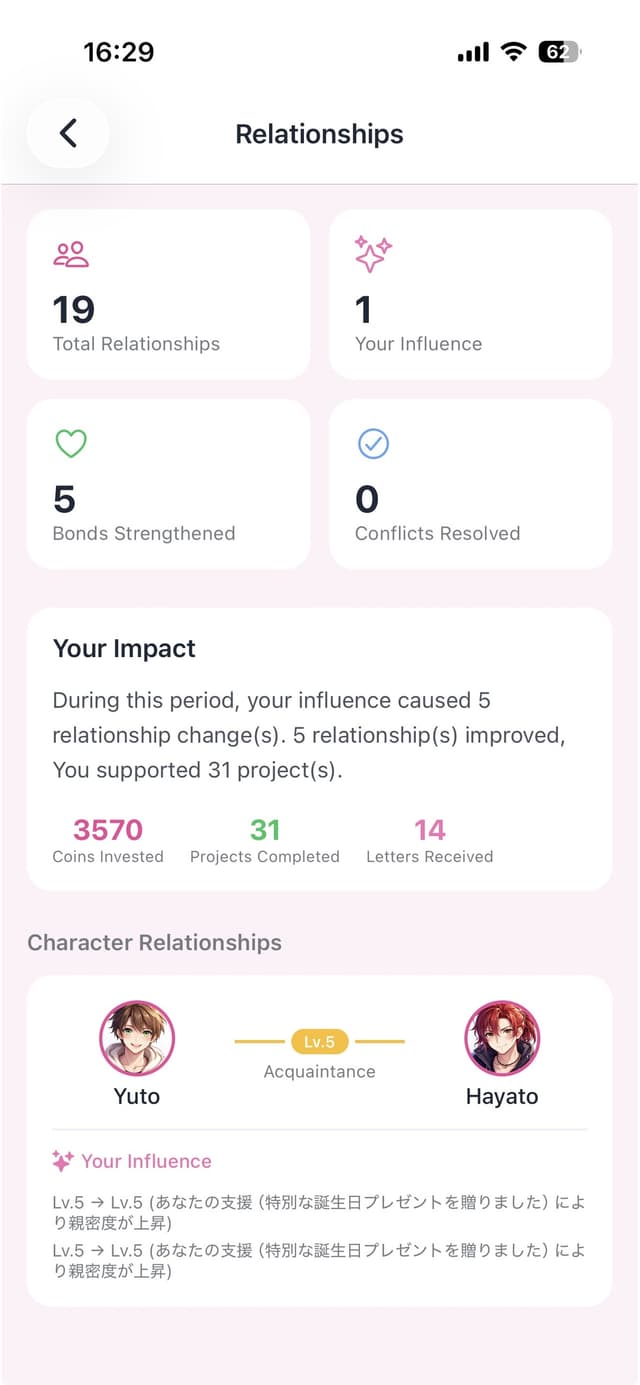
Task: Tap the blue checkmark icon above Conflicts Resolved
Action: click(x=371, y=443)
